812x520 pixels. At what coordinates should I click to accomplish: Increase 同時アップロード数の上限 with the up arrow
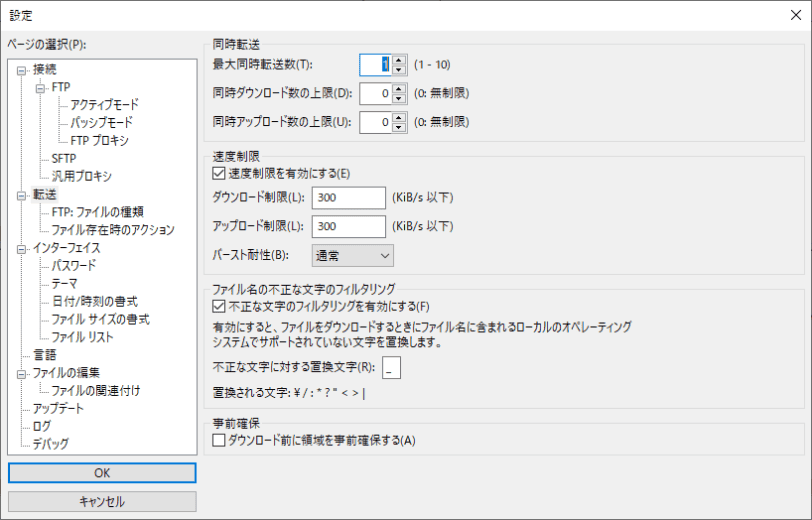(399, 117)
